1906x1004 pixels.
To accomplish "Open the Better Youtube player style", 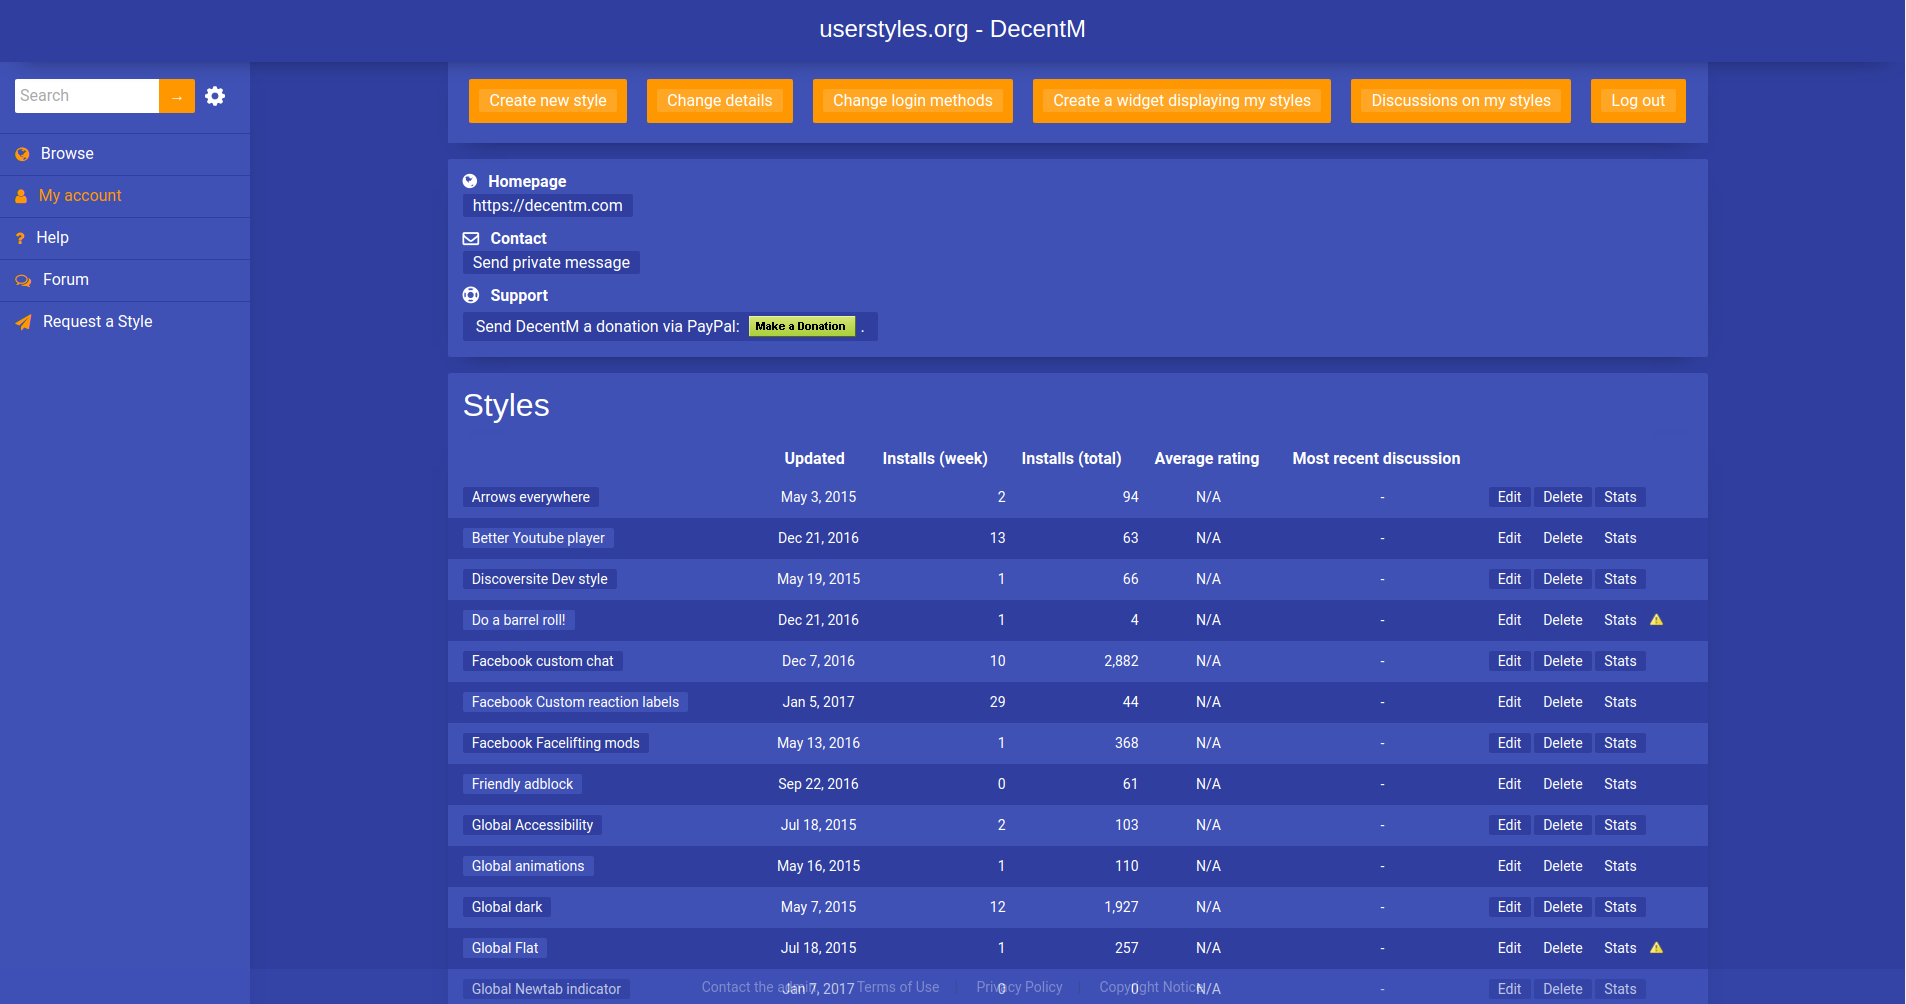I will pyautogui.click(x=537, y=538).
